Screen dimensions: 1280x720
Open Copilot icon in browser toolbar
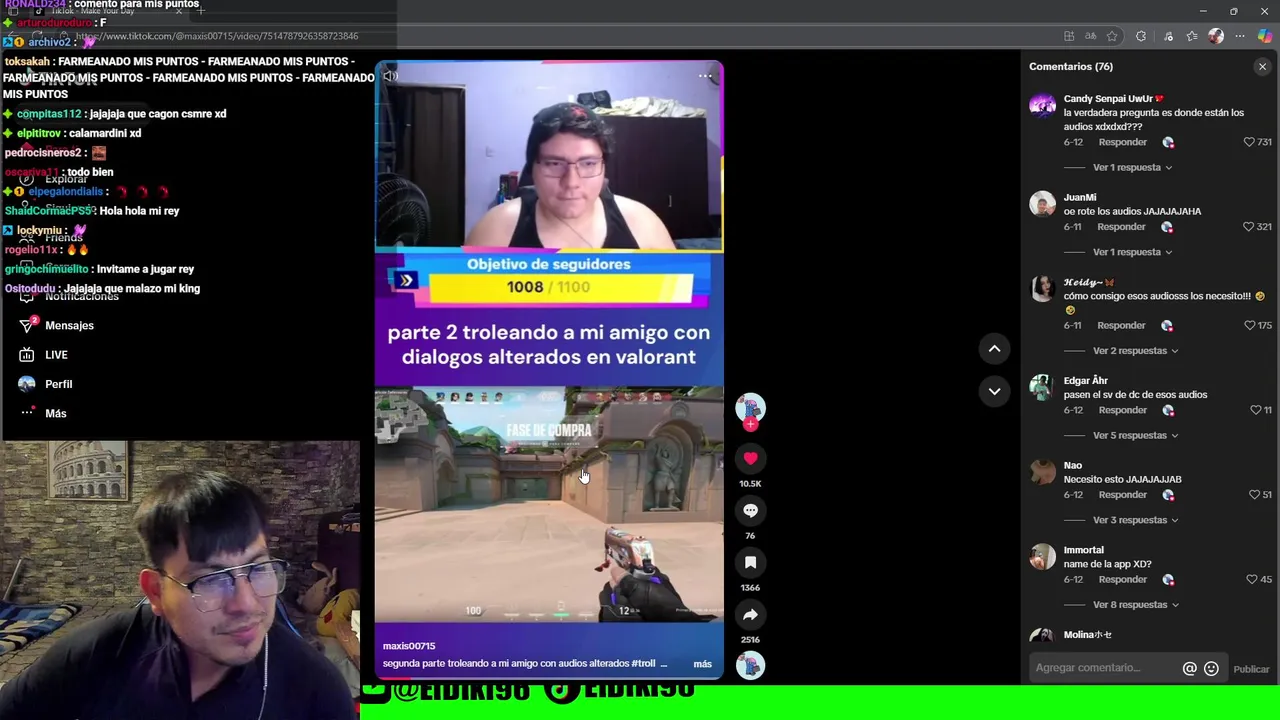[x=1265, y=36]
